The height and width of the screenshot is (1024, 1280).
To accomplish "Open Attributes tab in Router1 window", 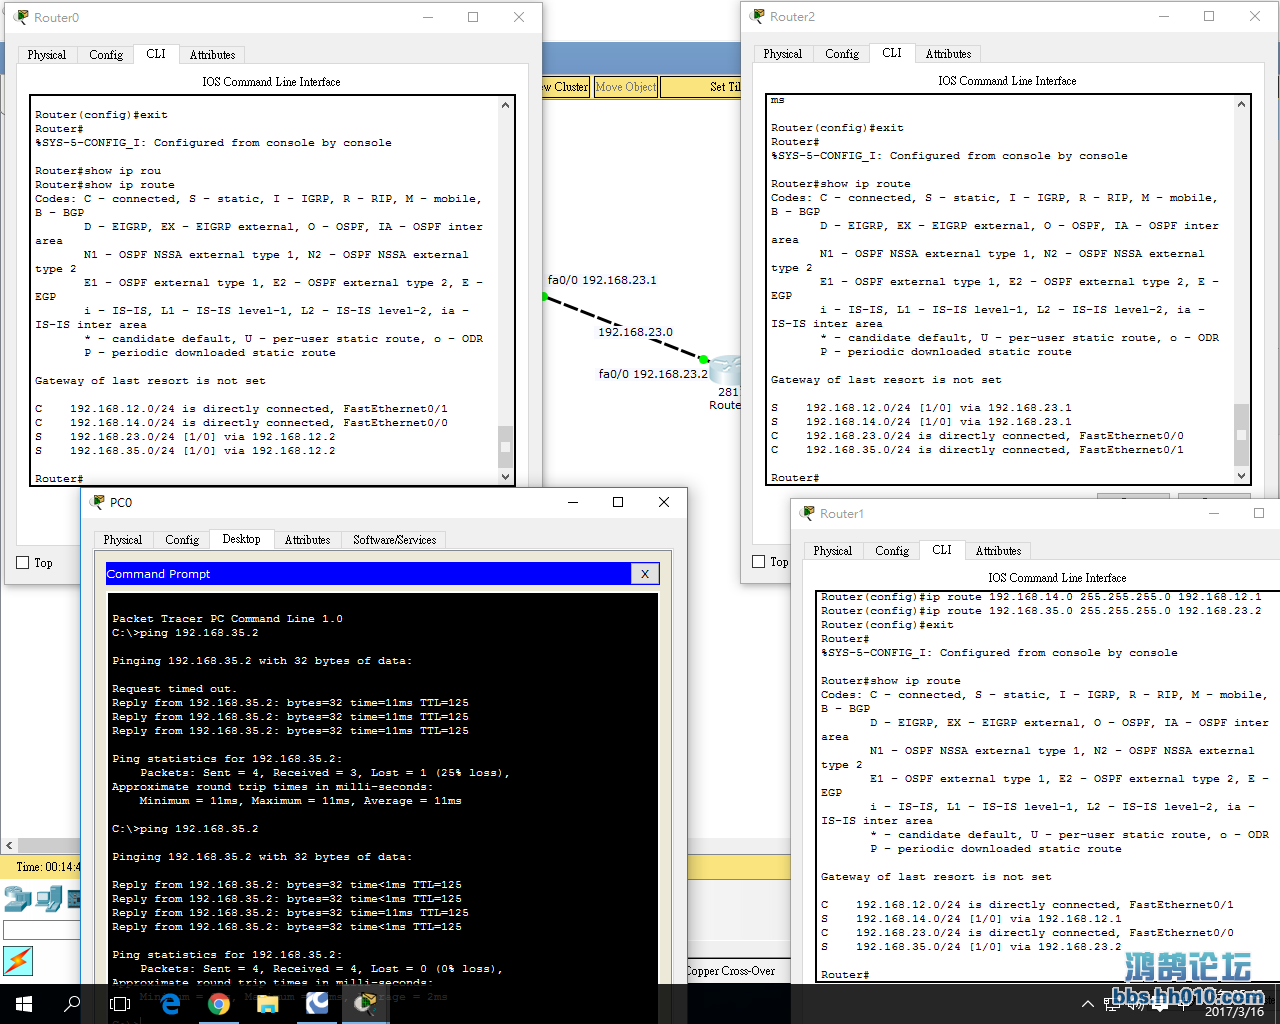I will (998, 551).
